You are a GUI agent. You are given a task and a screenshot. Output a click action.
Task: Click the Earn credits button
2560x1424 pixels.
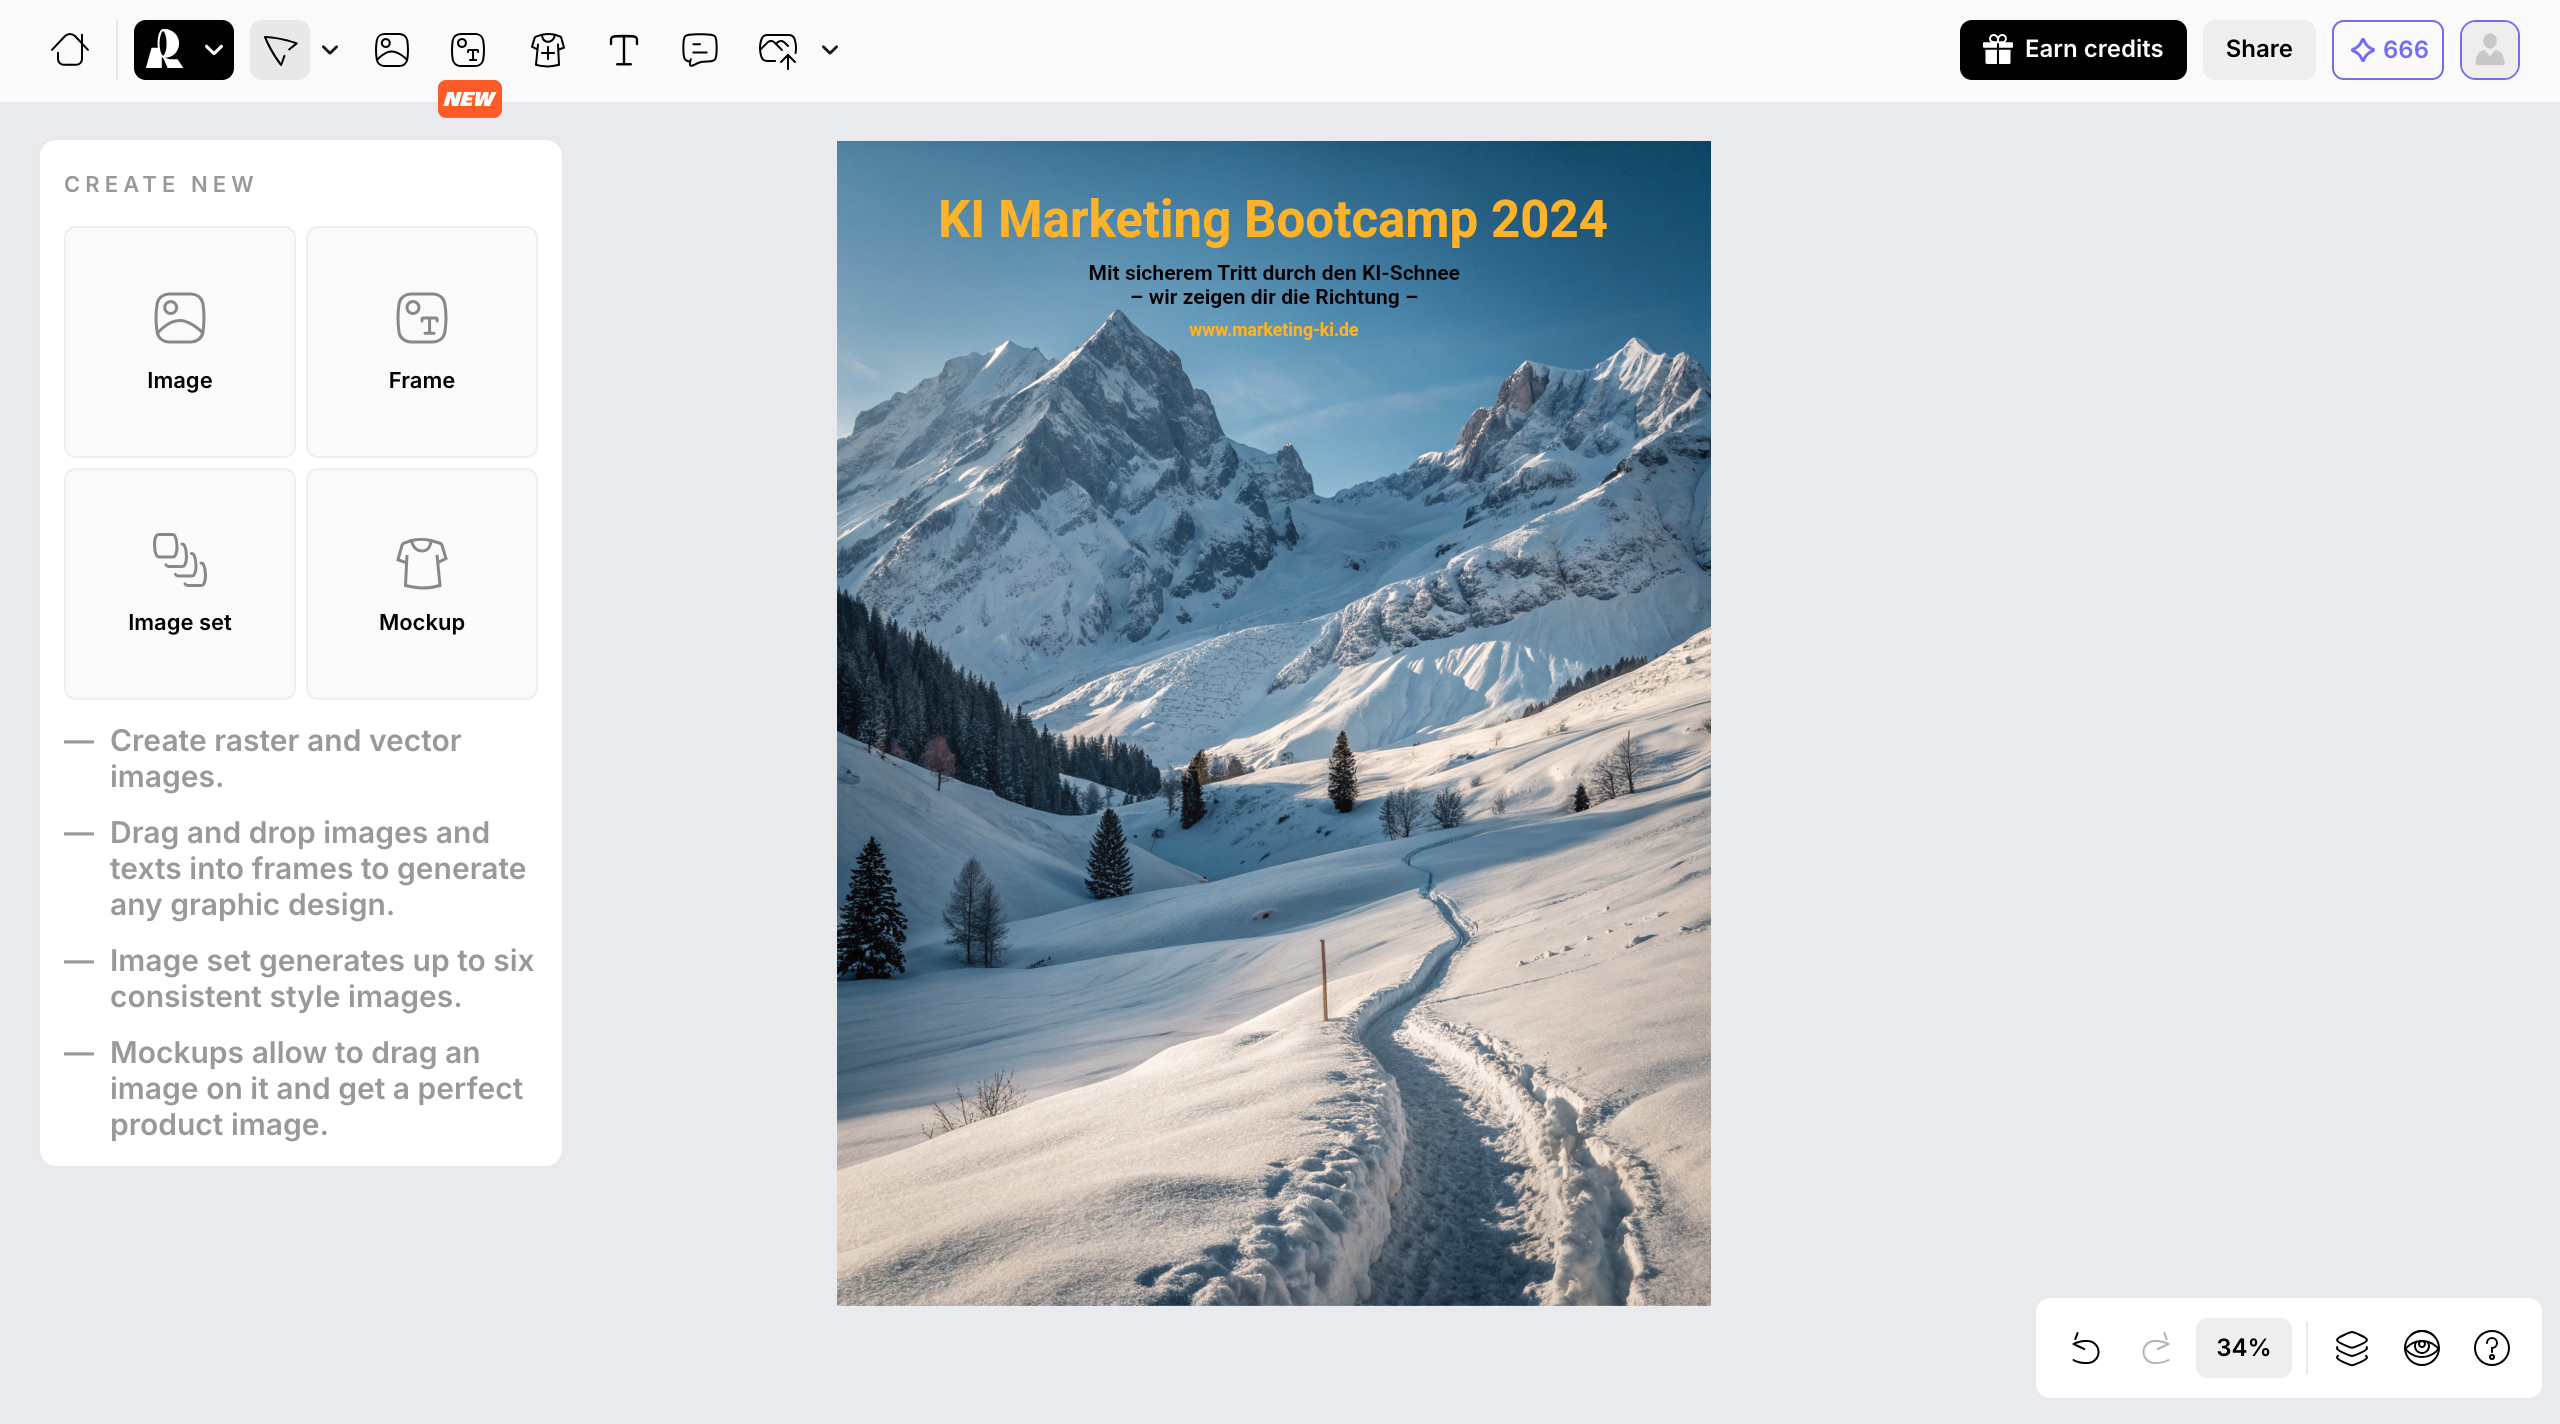[2073, 49]
